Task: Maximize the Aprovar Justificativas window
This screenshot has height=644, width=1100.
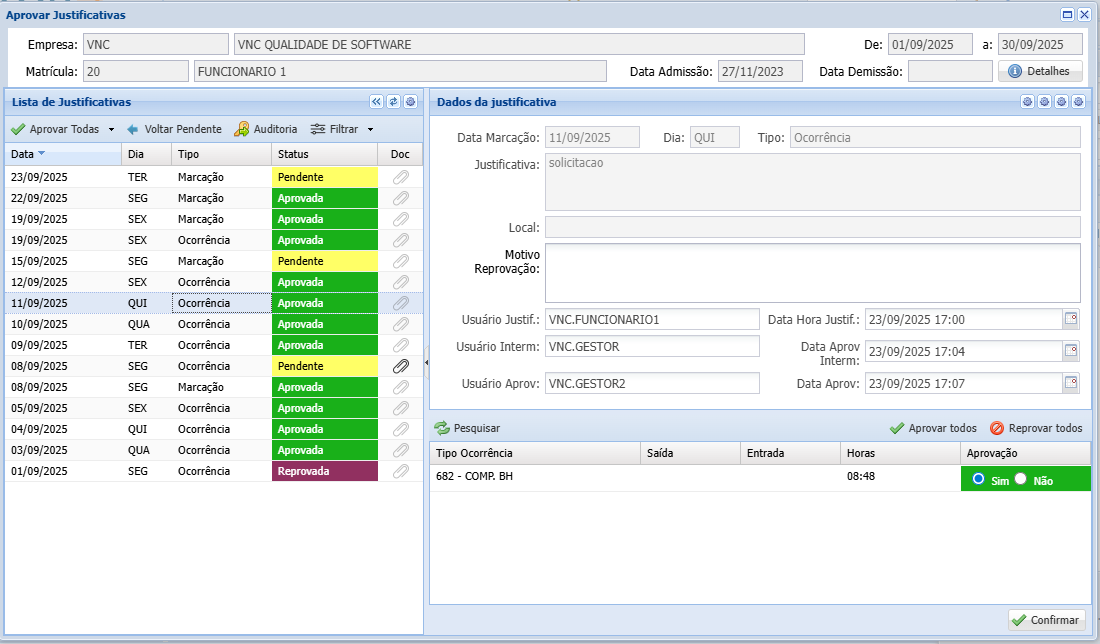Action: pos(1067,15)
